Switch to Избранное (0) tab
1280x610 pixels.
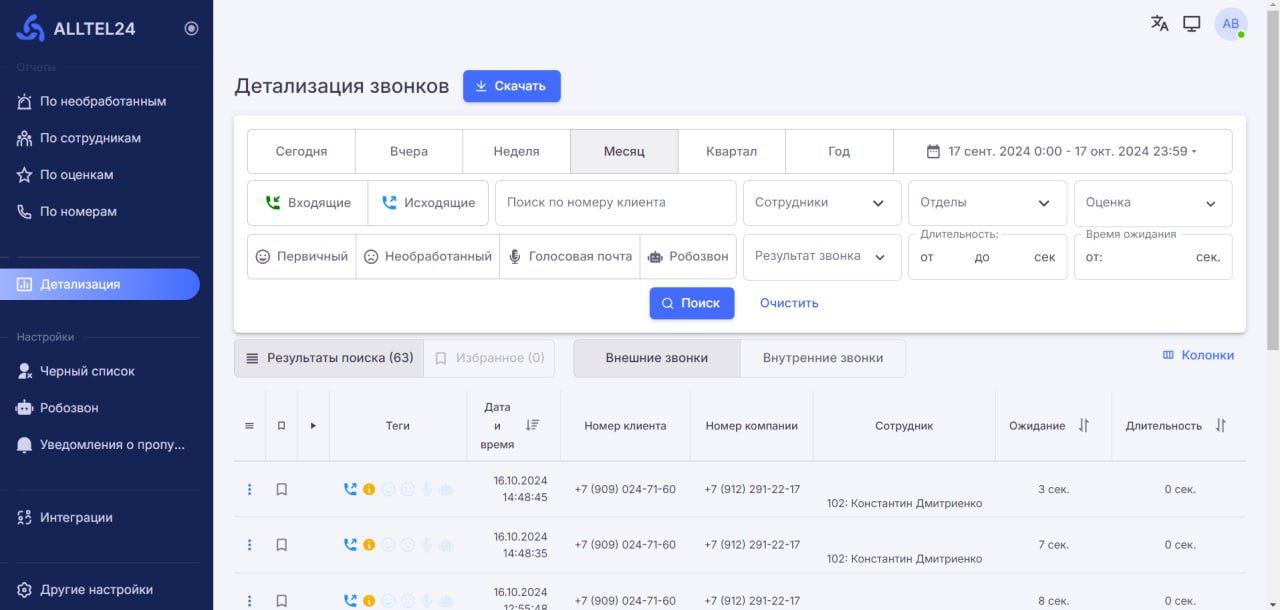489,358
